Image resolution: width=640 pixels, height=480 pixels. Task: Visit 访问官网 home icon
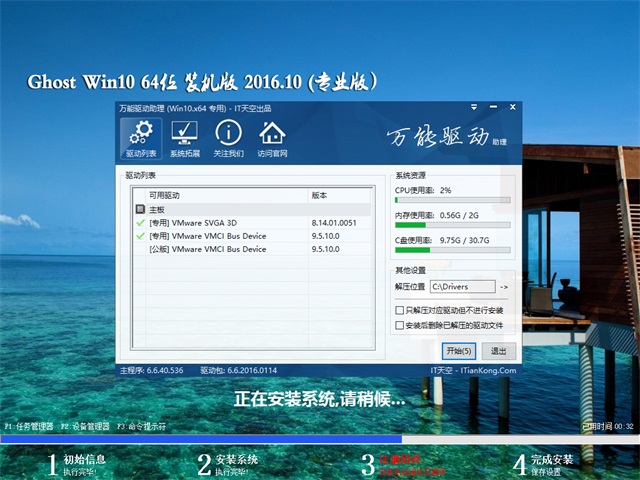[272, 139]
